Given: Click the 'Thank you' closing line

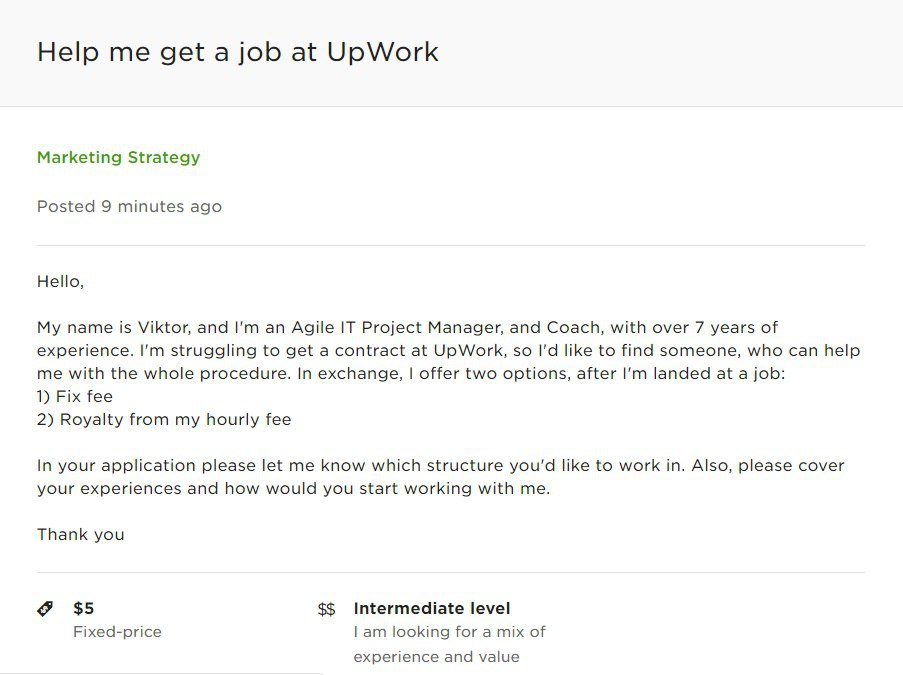Looking at the screenshot, I should click(x=81, y=535).
